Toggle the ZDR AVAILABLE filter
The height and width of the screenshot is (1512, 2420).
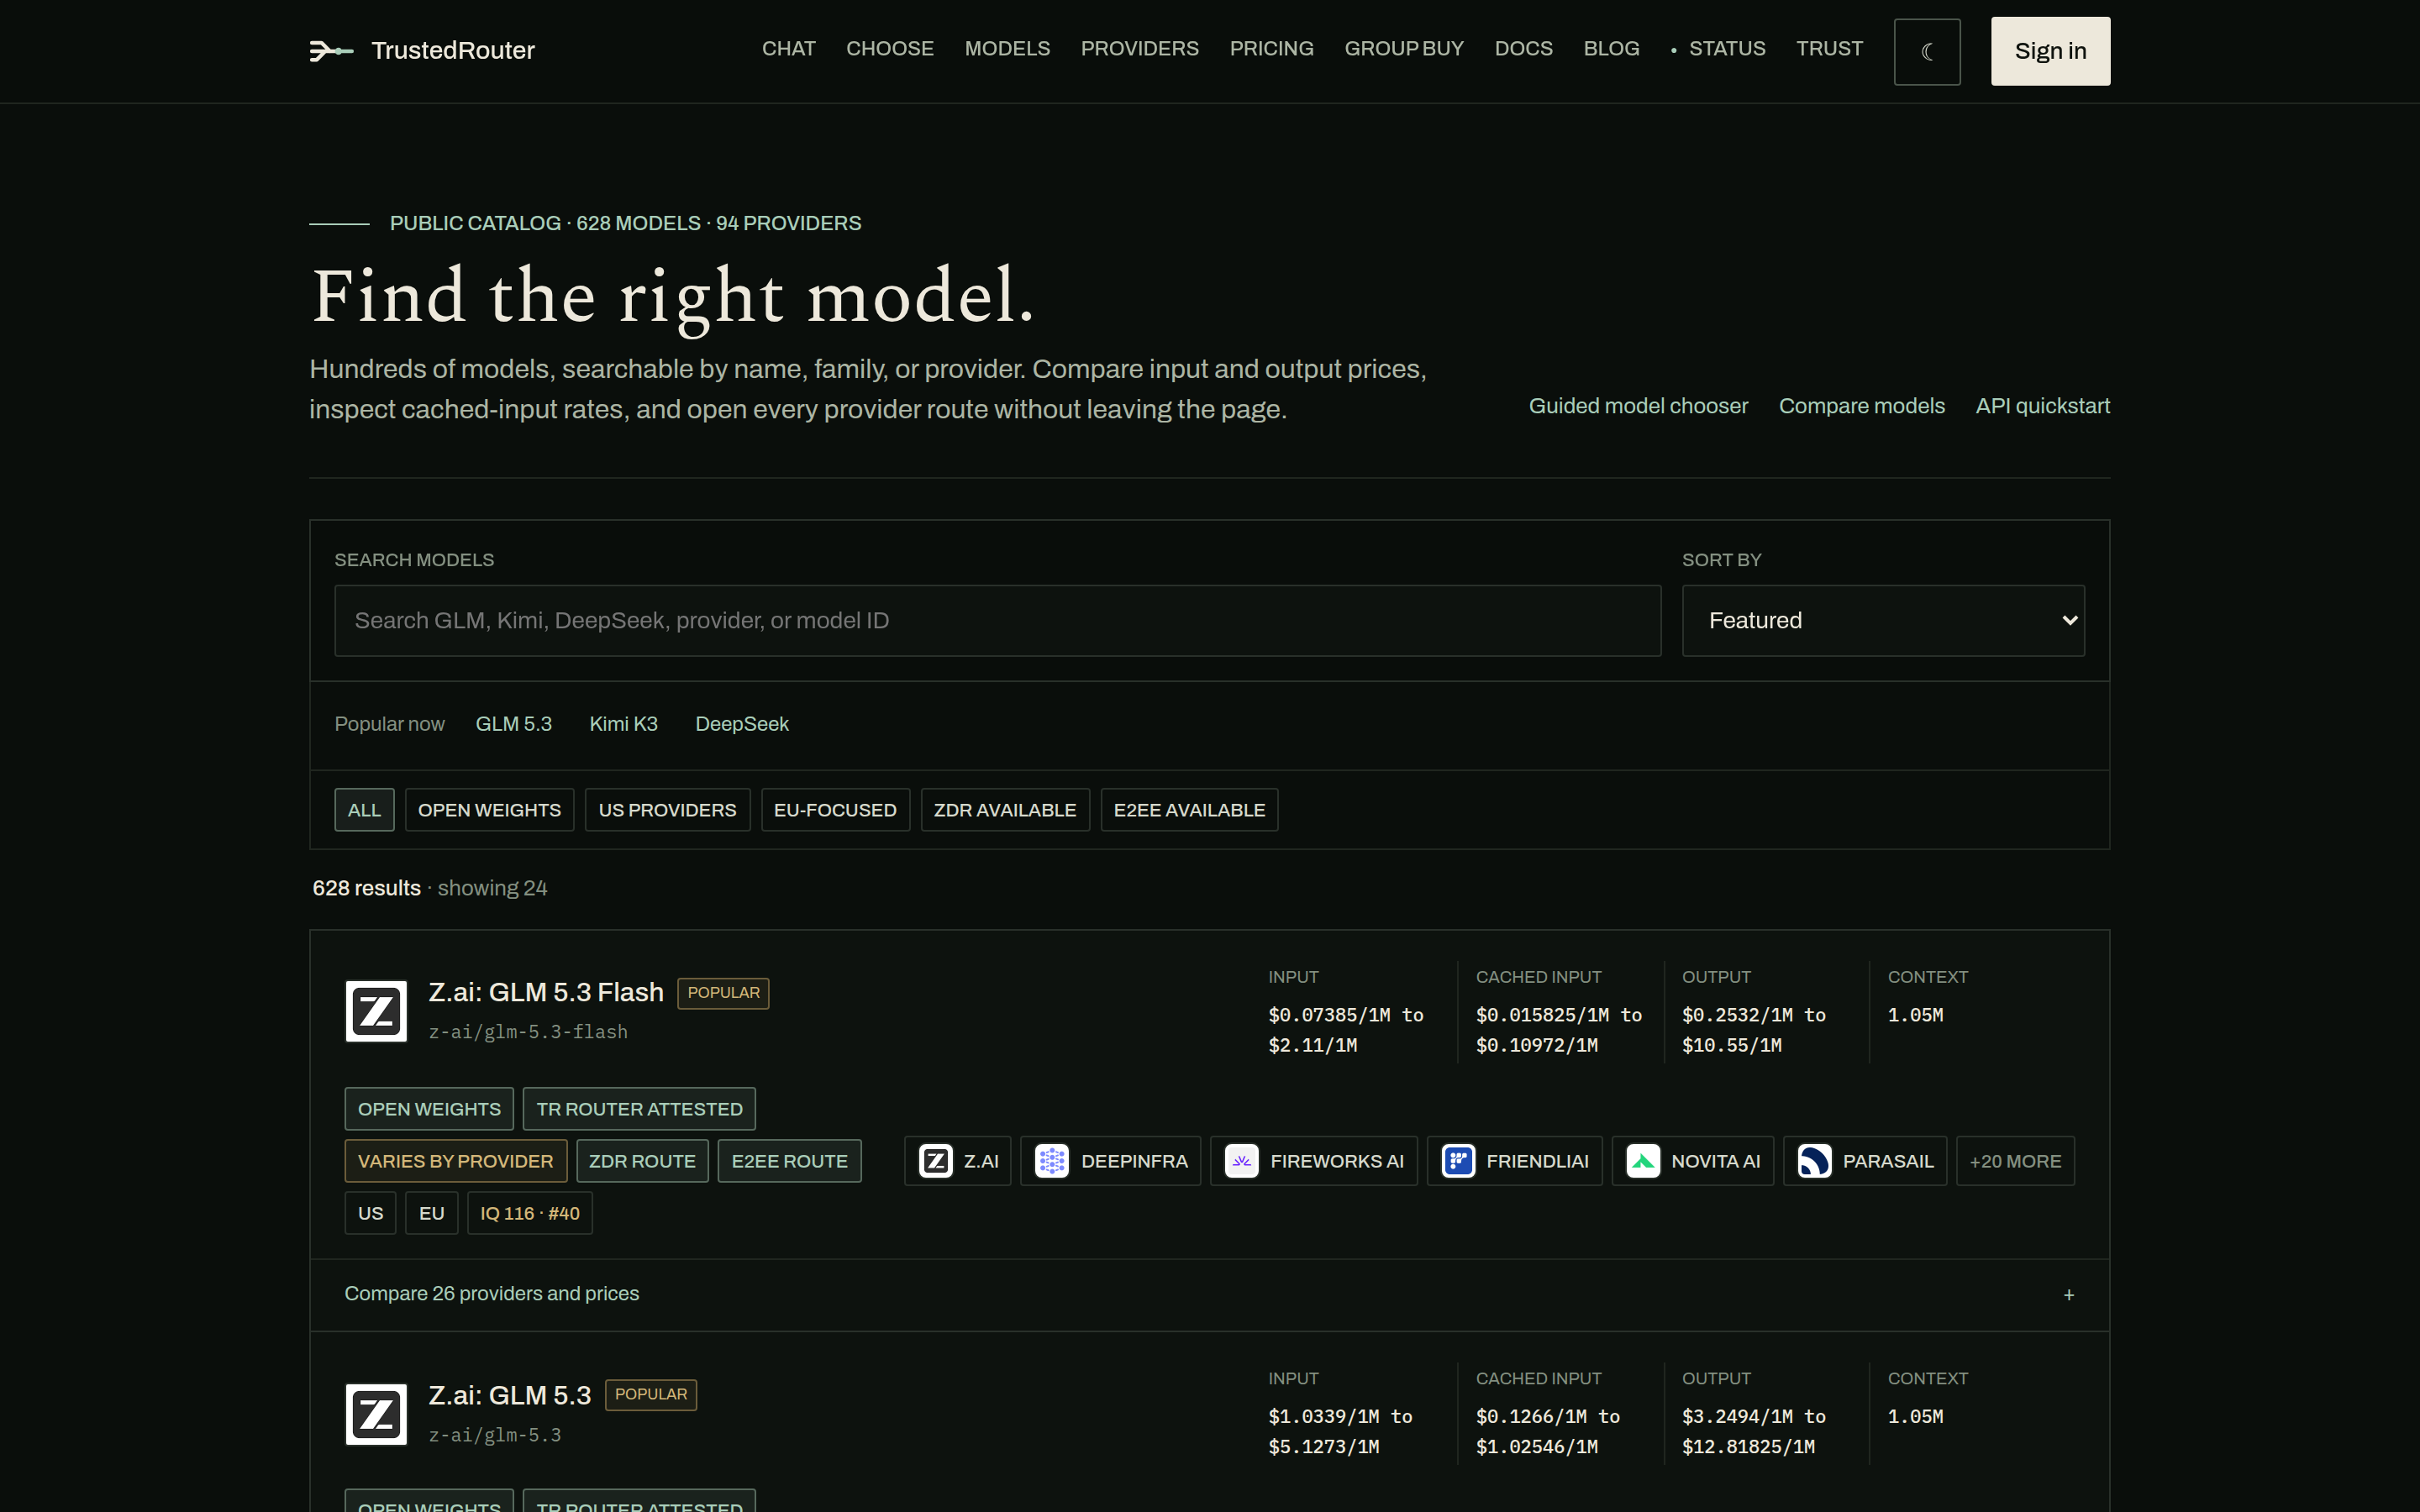point(1005,810)
